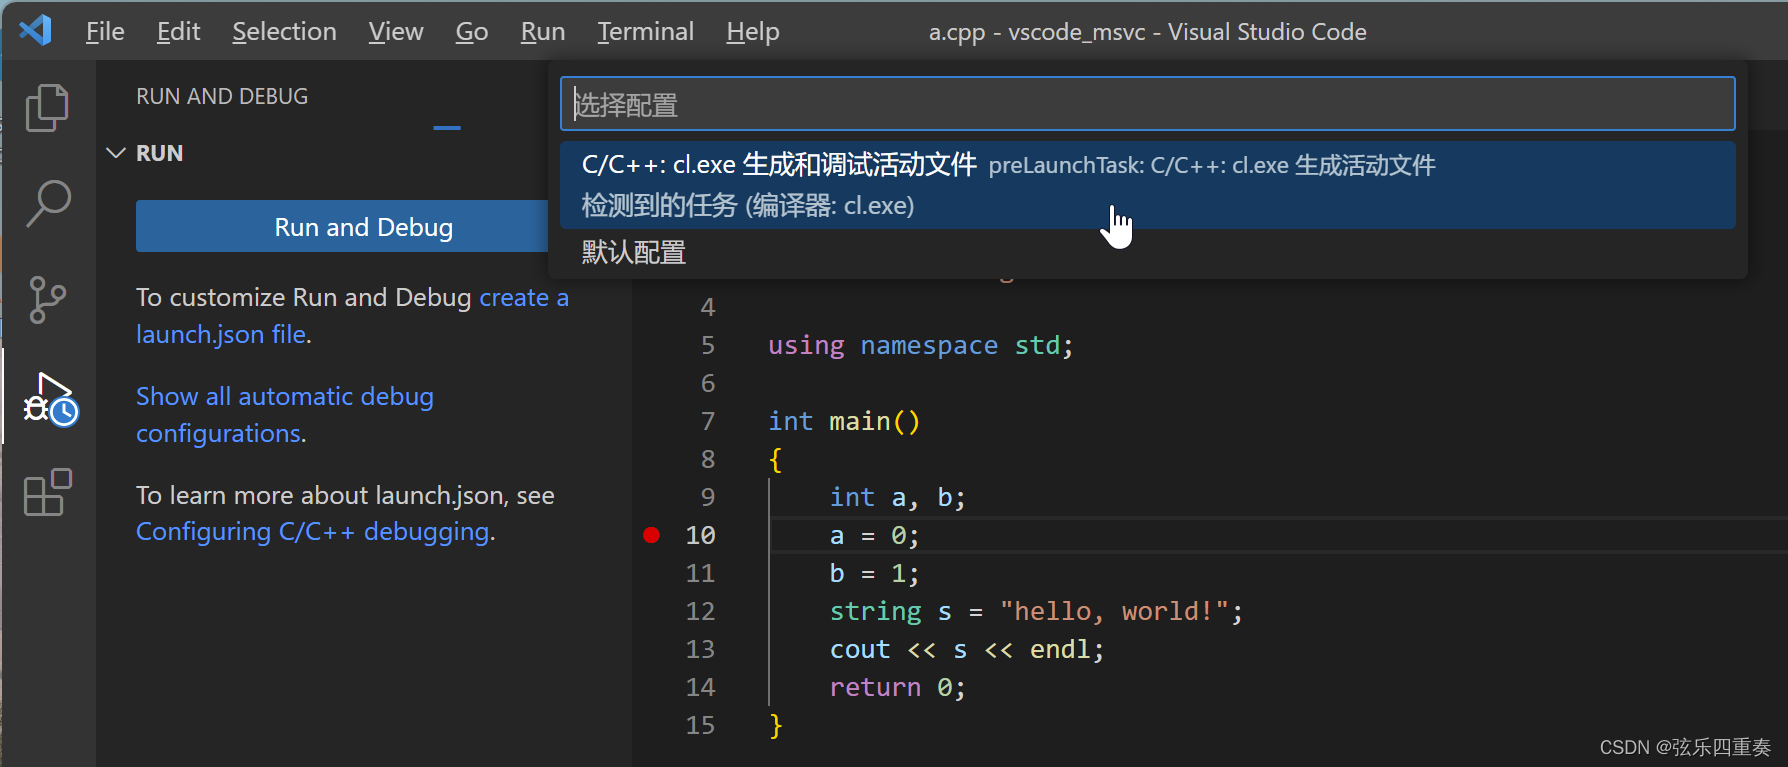
Task: Click the 'int a, b;' declaration
Action: [897, 497]
